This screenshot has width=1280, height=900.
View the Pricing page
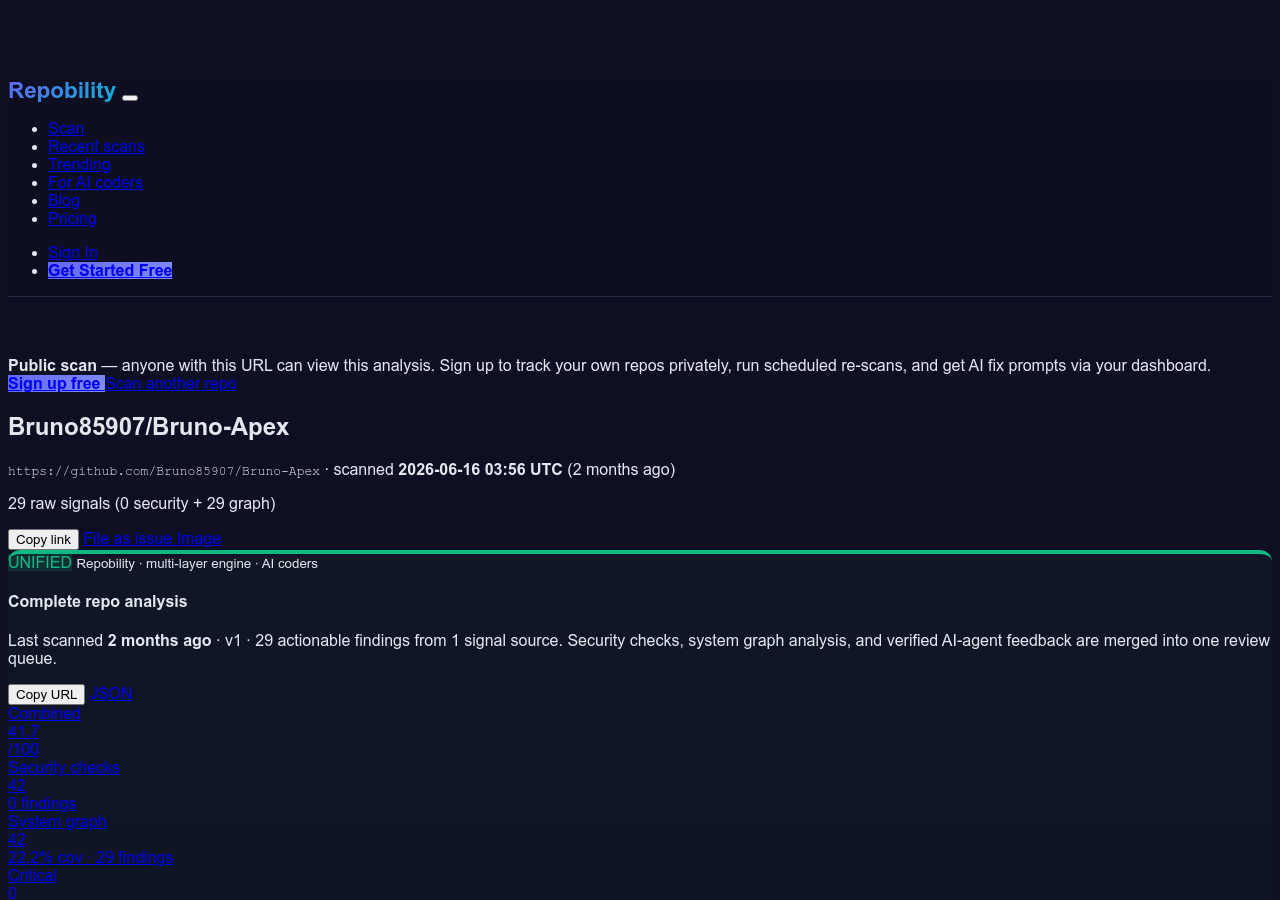[x=72, y=218]
